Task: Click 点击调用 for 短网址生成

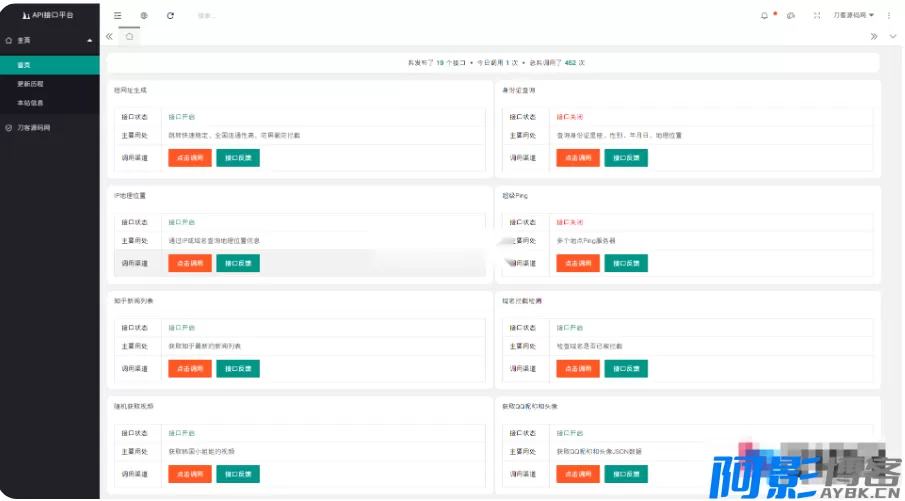Action: point(189,157)
